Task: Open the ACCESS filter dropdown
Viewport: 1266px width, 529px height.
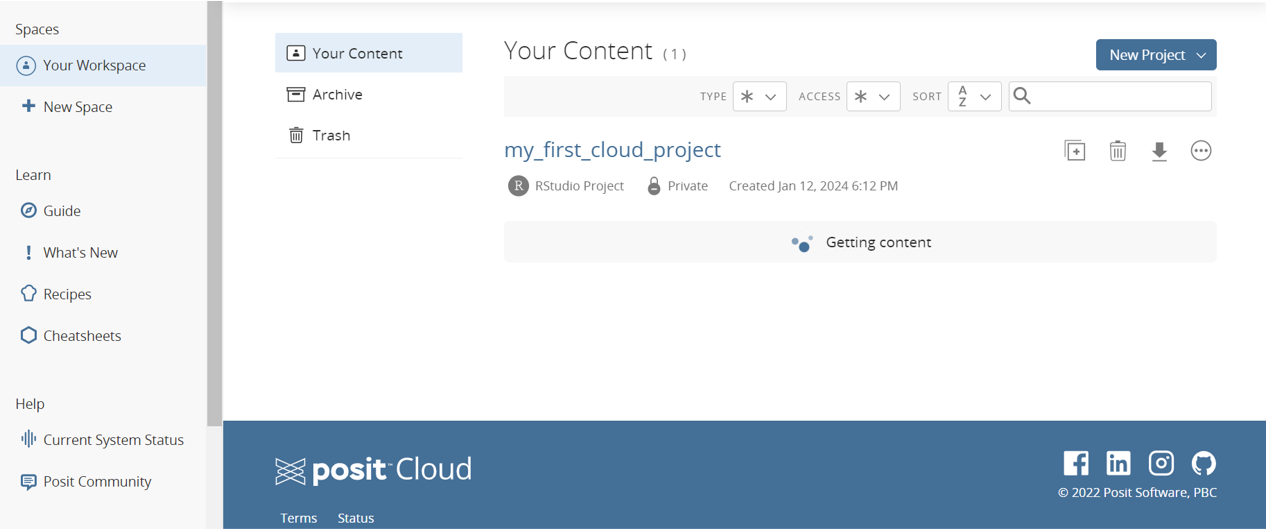Action: [x=873, y=96]
